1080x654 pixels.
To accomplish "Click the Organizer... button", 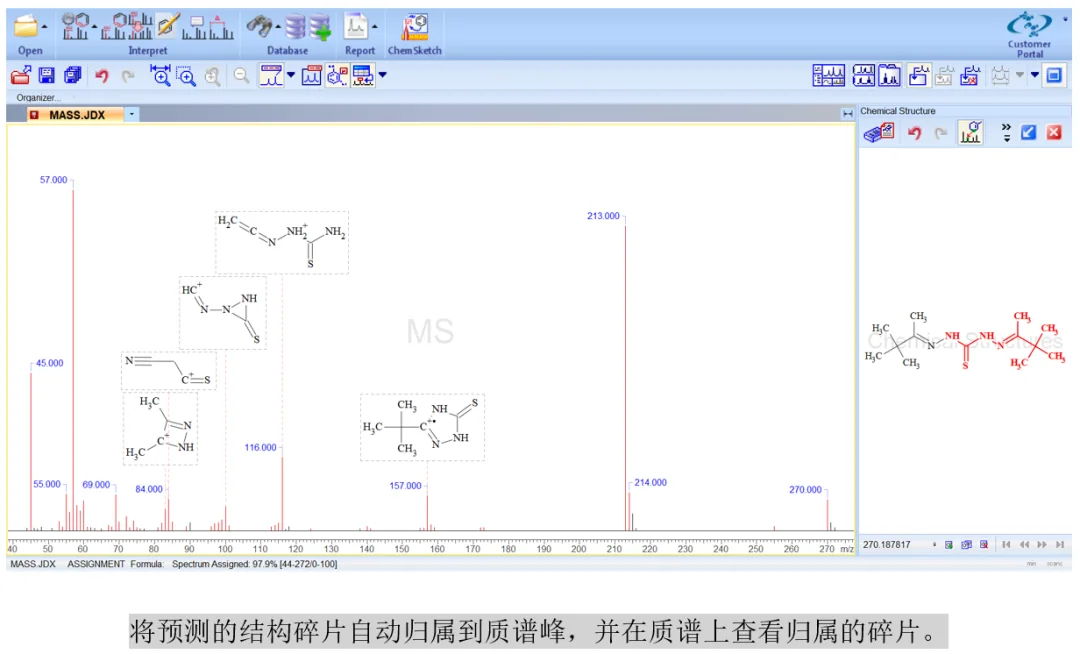I will coord(39,98).
